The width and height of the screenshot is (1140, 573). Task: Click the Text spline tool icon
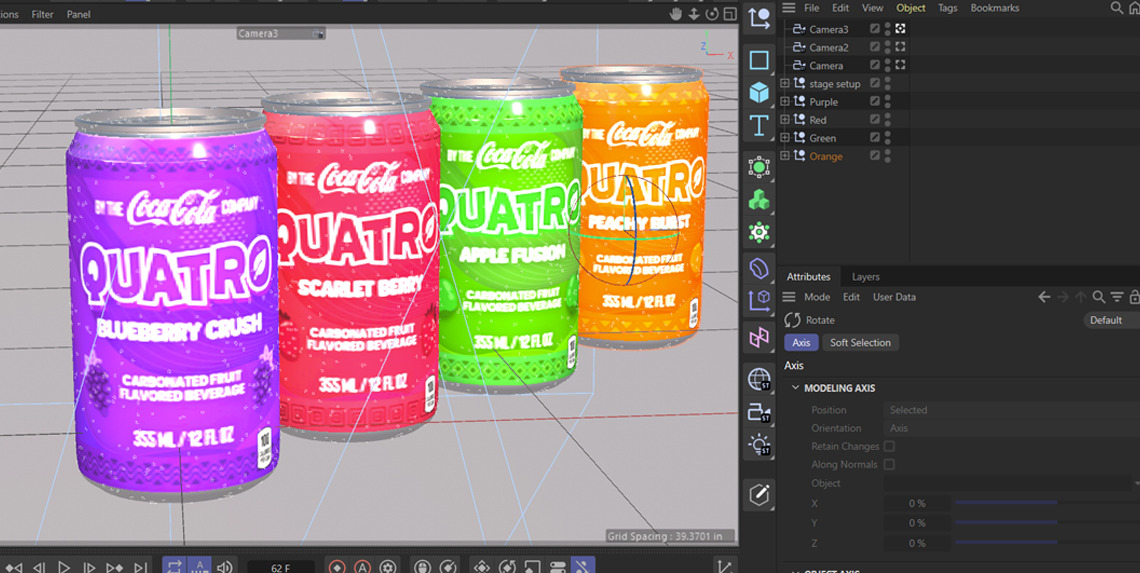[759, 126]
